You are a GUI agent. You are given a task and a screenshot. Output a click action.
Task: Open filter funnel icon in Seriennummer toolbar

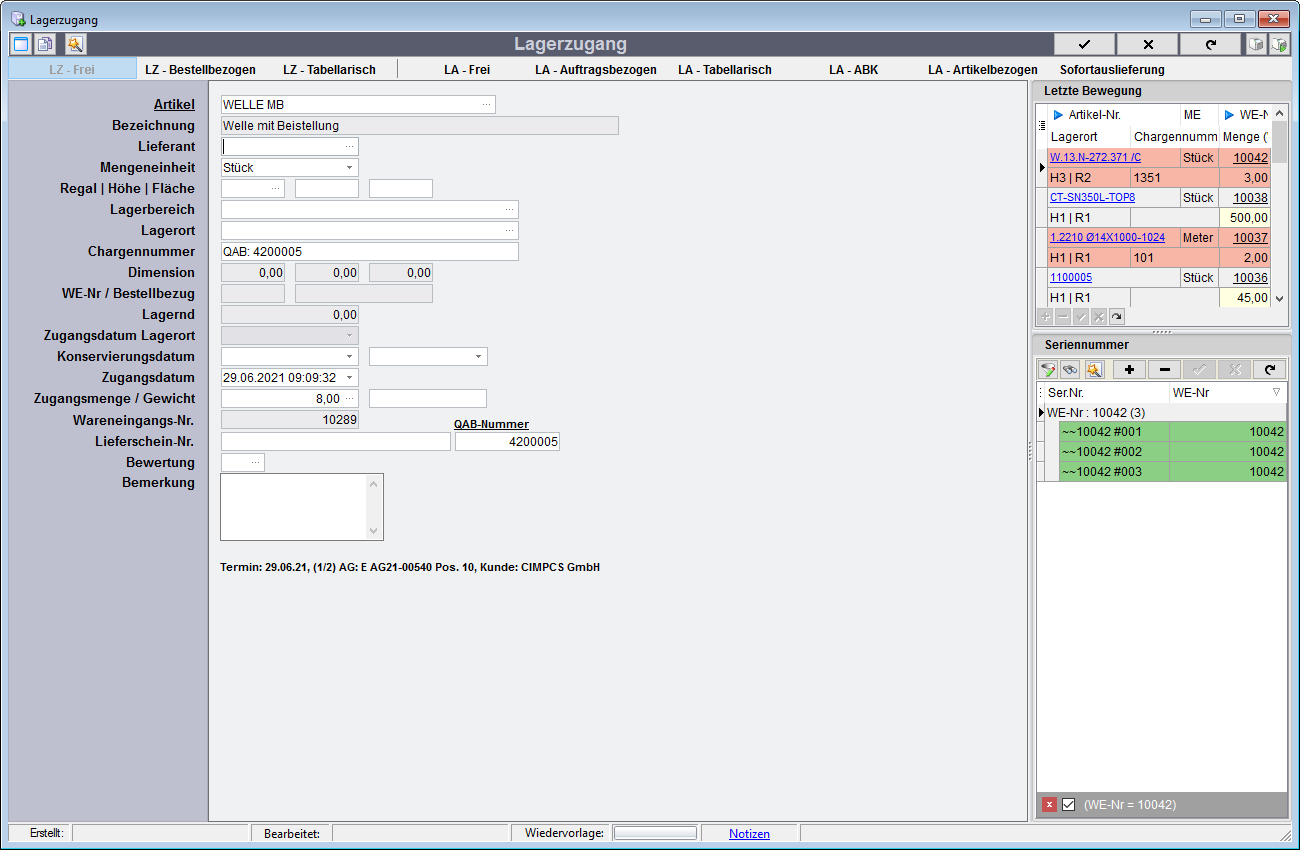click(x=1047, y=369)
